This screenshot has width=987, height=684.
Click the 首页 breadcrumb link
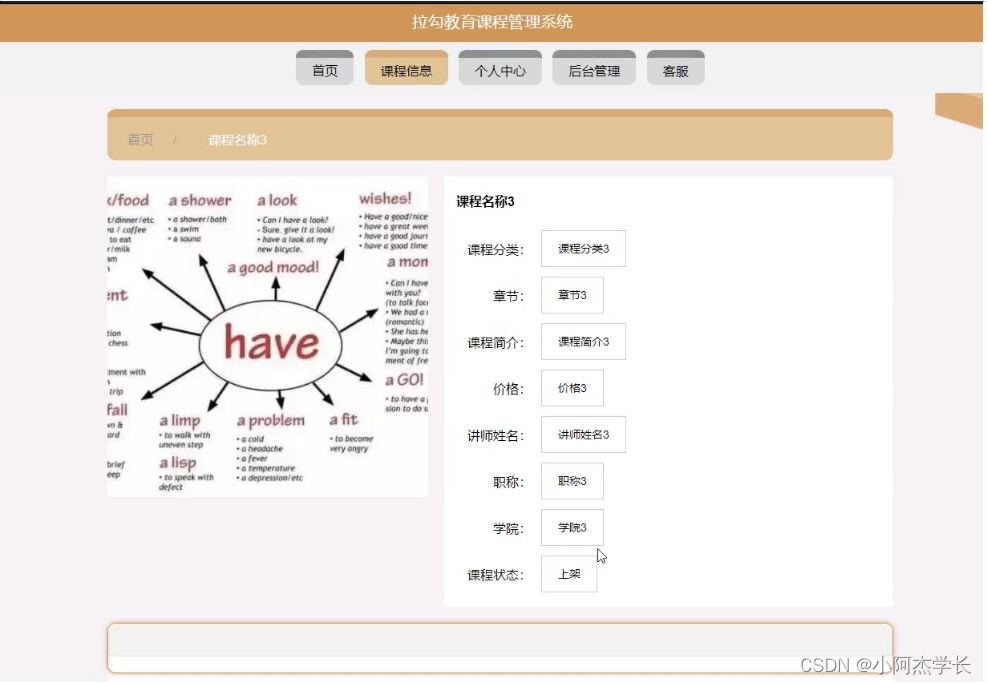140,140
